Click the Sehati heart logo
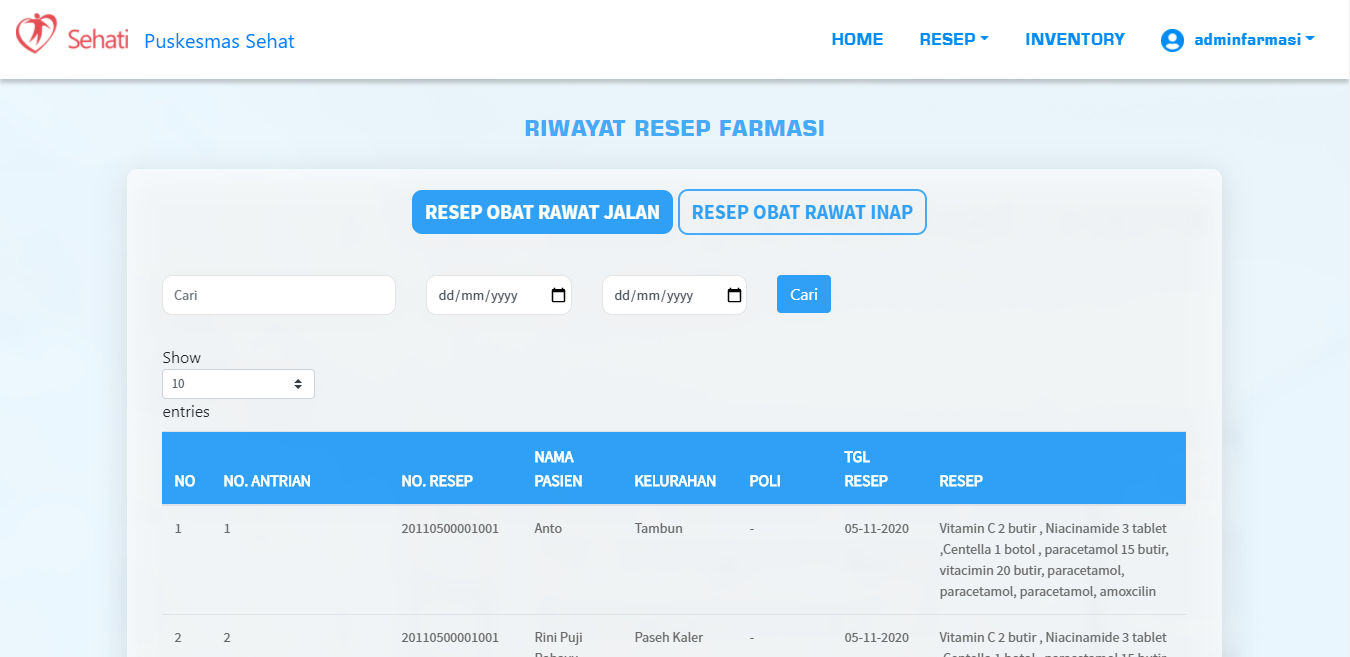Image resolution: width=1350 pixels, height=657 pixels. (36, 33)
